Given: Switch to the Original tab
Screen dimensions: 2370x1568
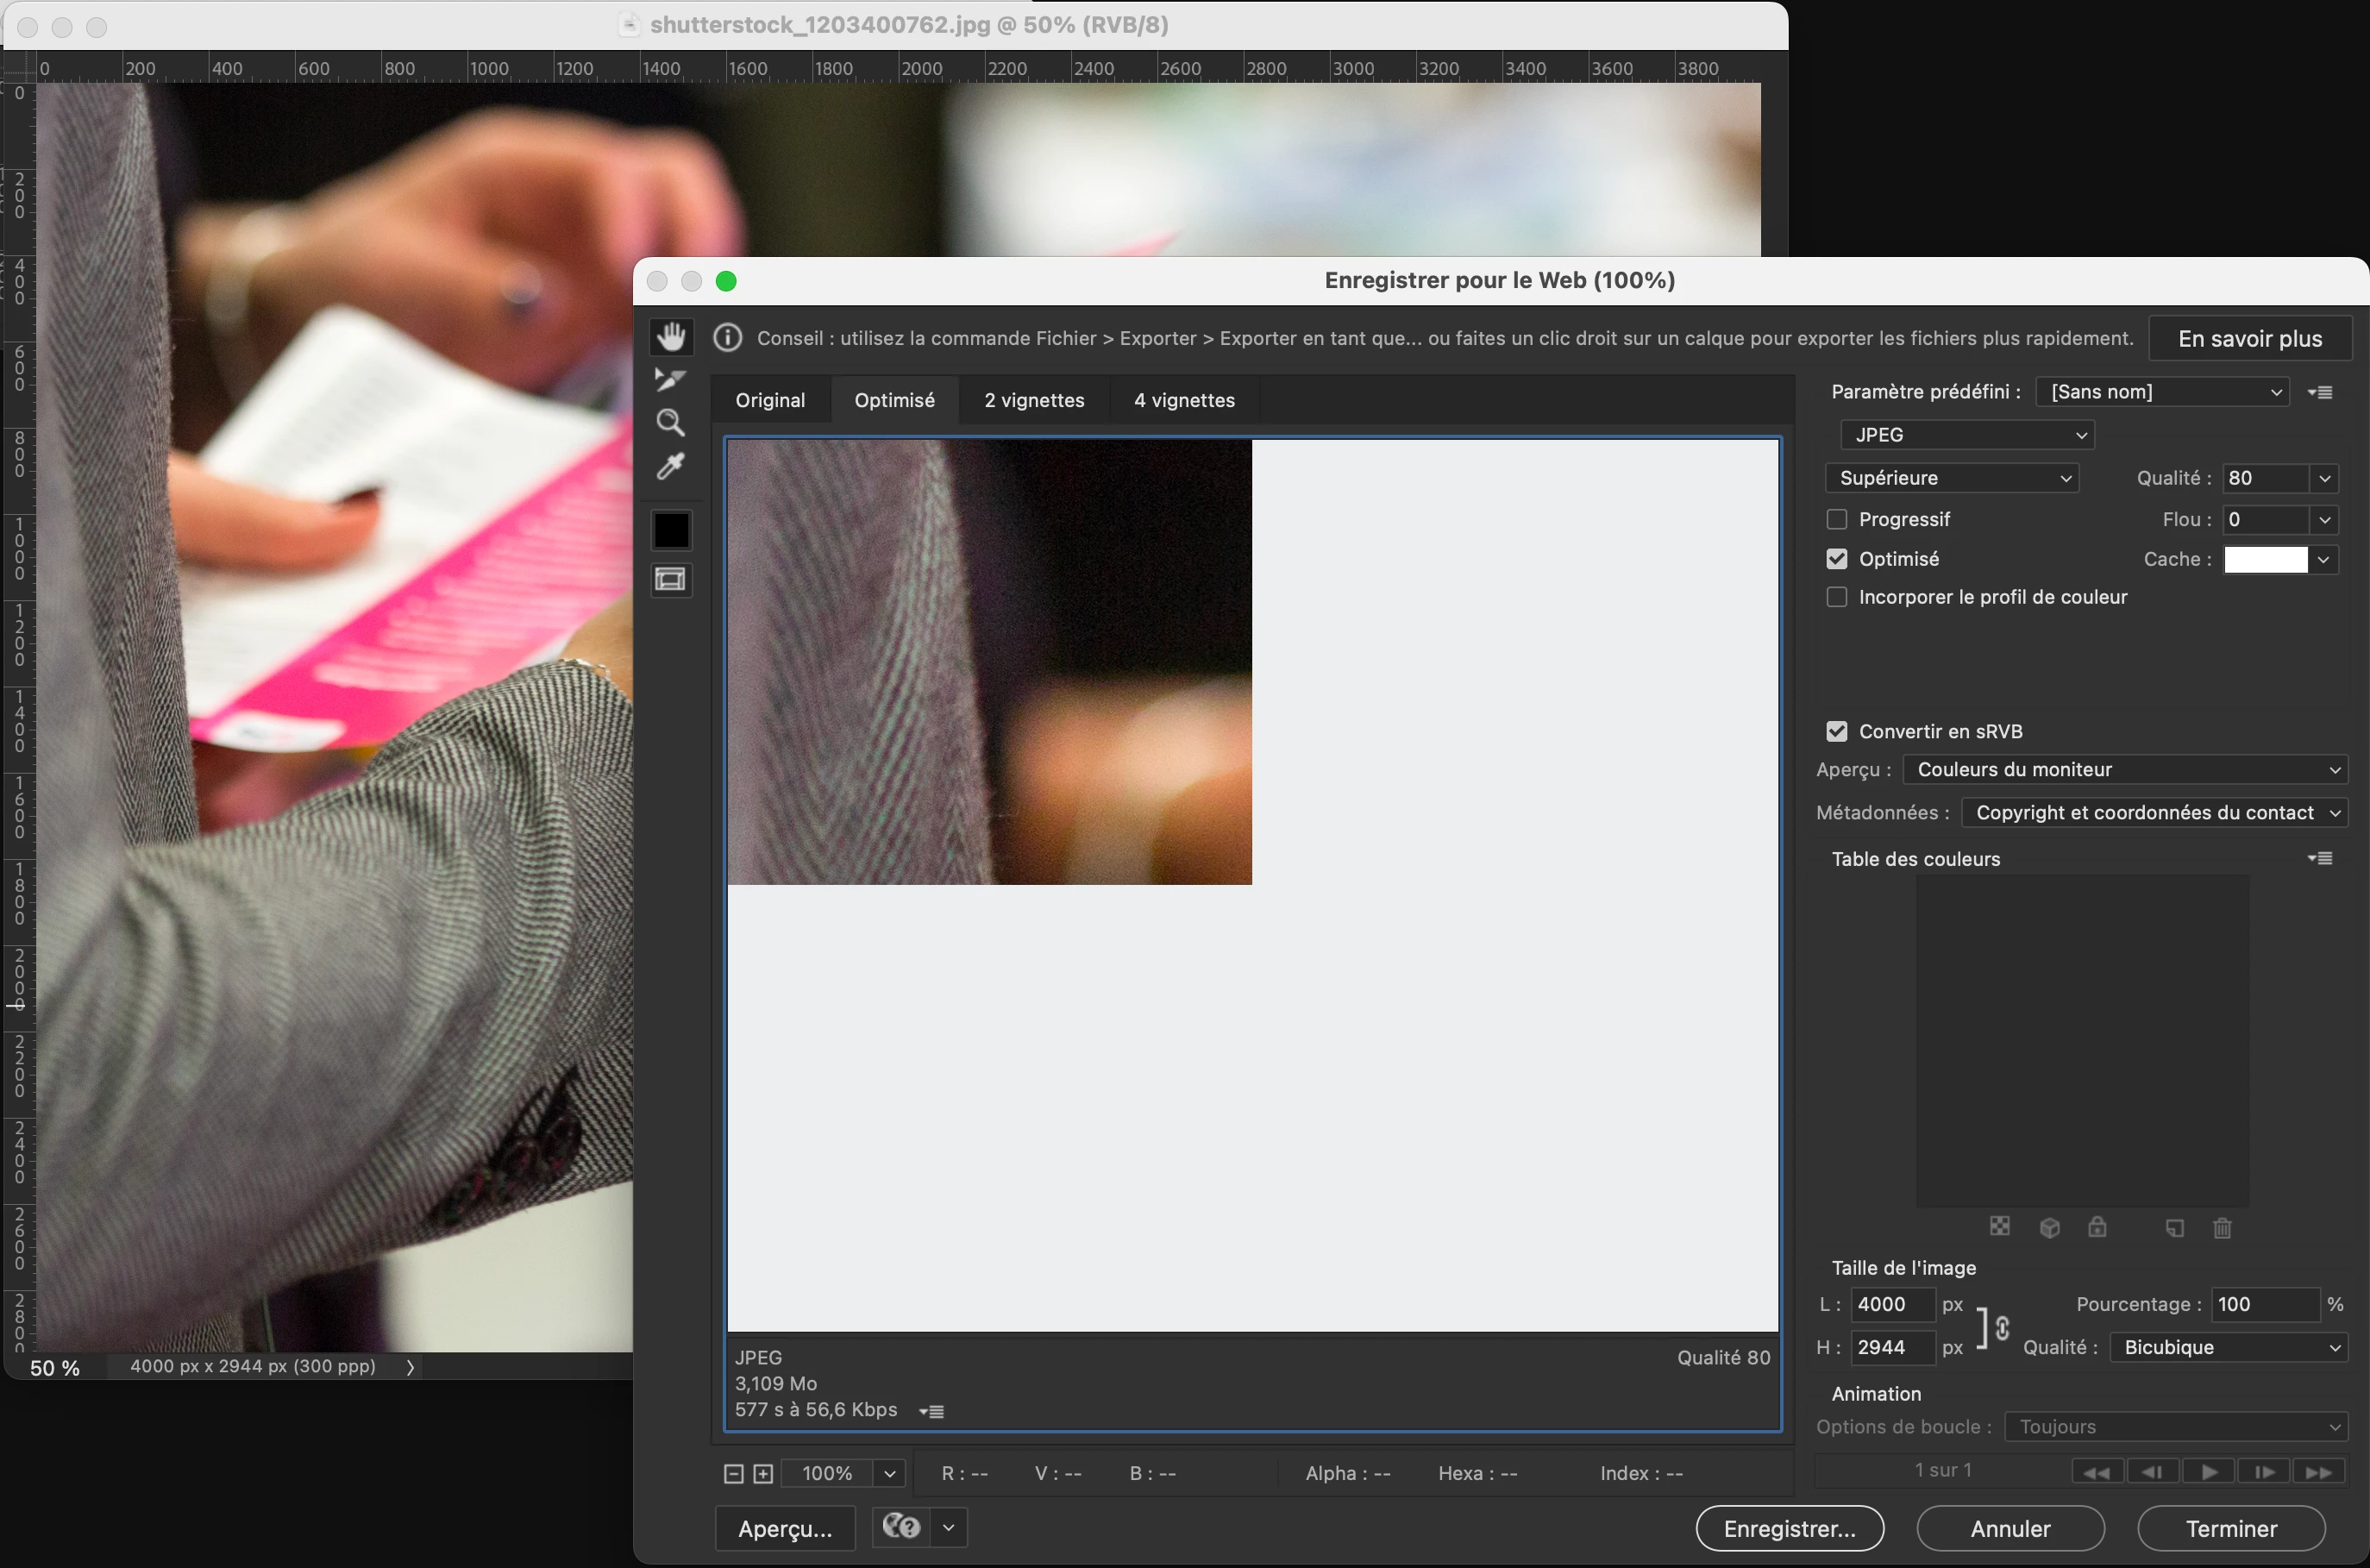Looking at the screenshot, I should 769,400.
